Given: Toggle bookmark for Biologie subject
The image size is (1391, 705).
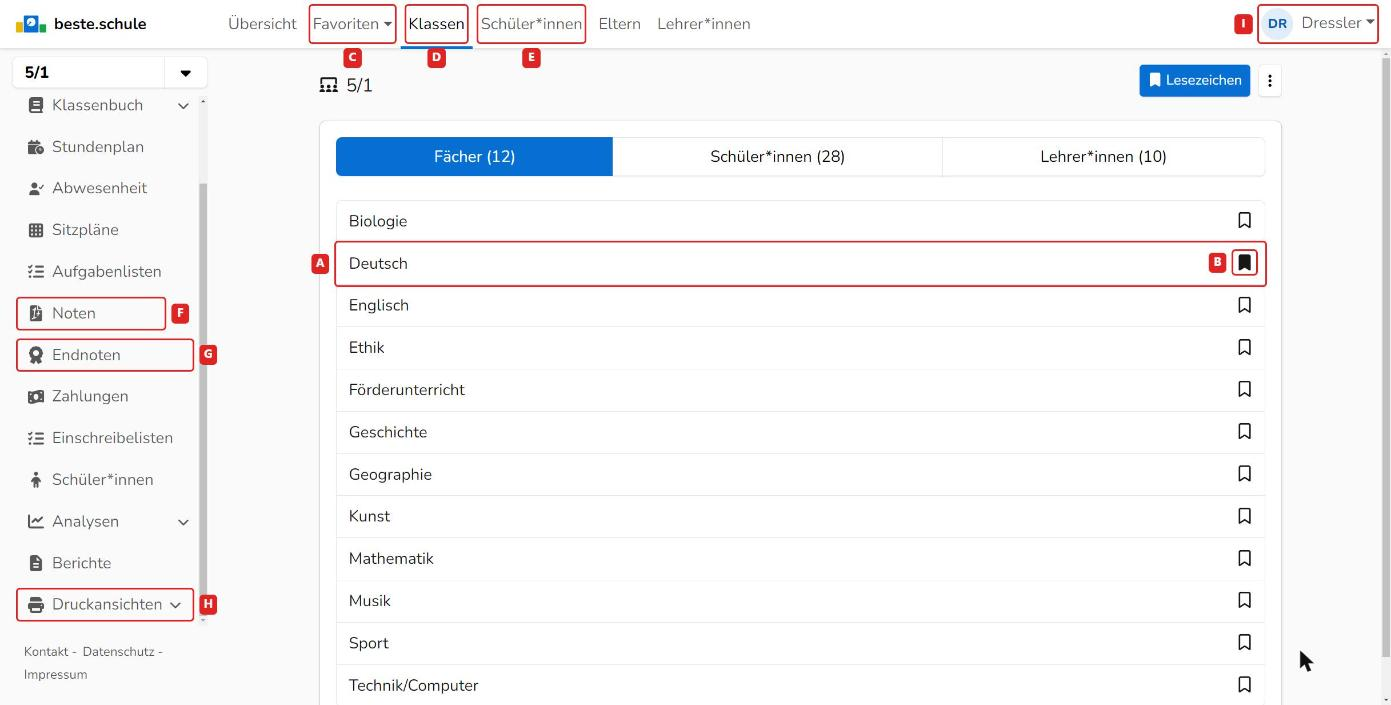Looking at the screenshot, I should pyautogui.click(x=1244, y=221).
